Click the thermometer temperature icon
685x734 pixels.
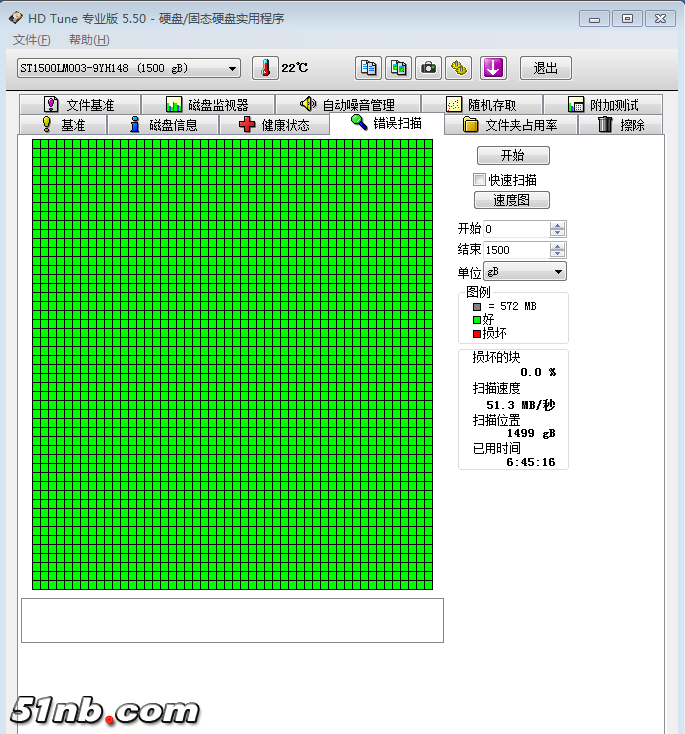(266, 68)
